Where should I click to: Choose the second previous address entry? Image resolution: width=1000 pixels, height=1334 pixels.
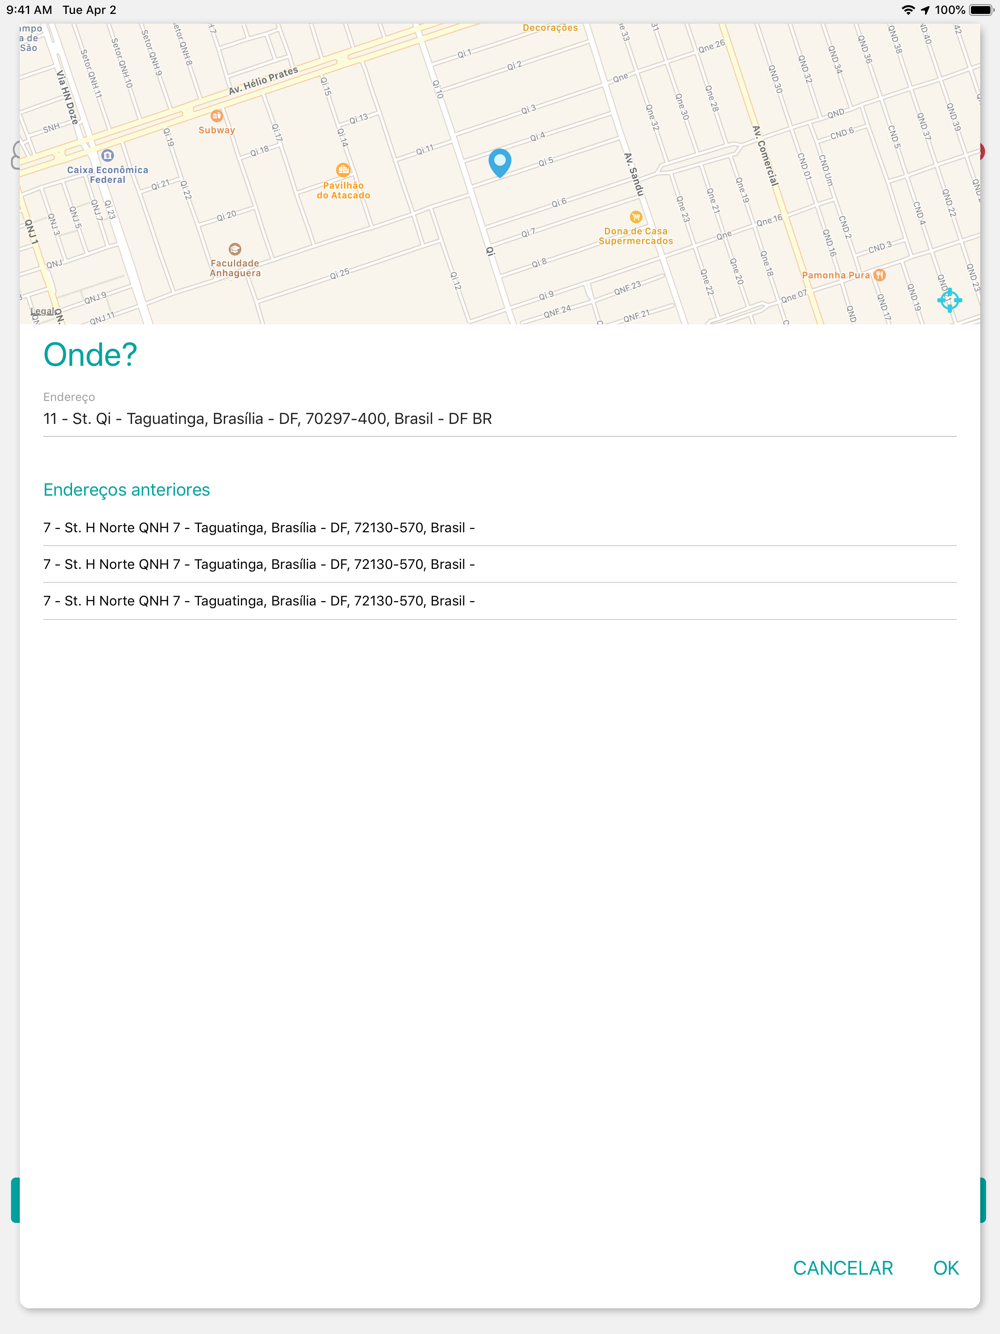point(500,565)
